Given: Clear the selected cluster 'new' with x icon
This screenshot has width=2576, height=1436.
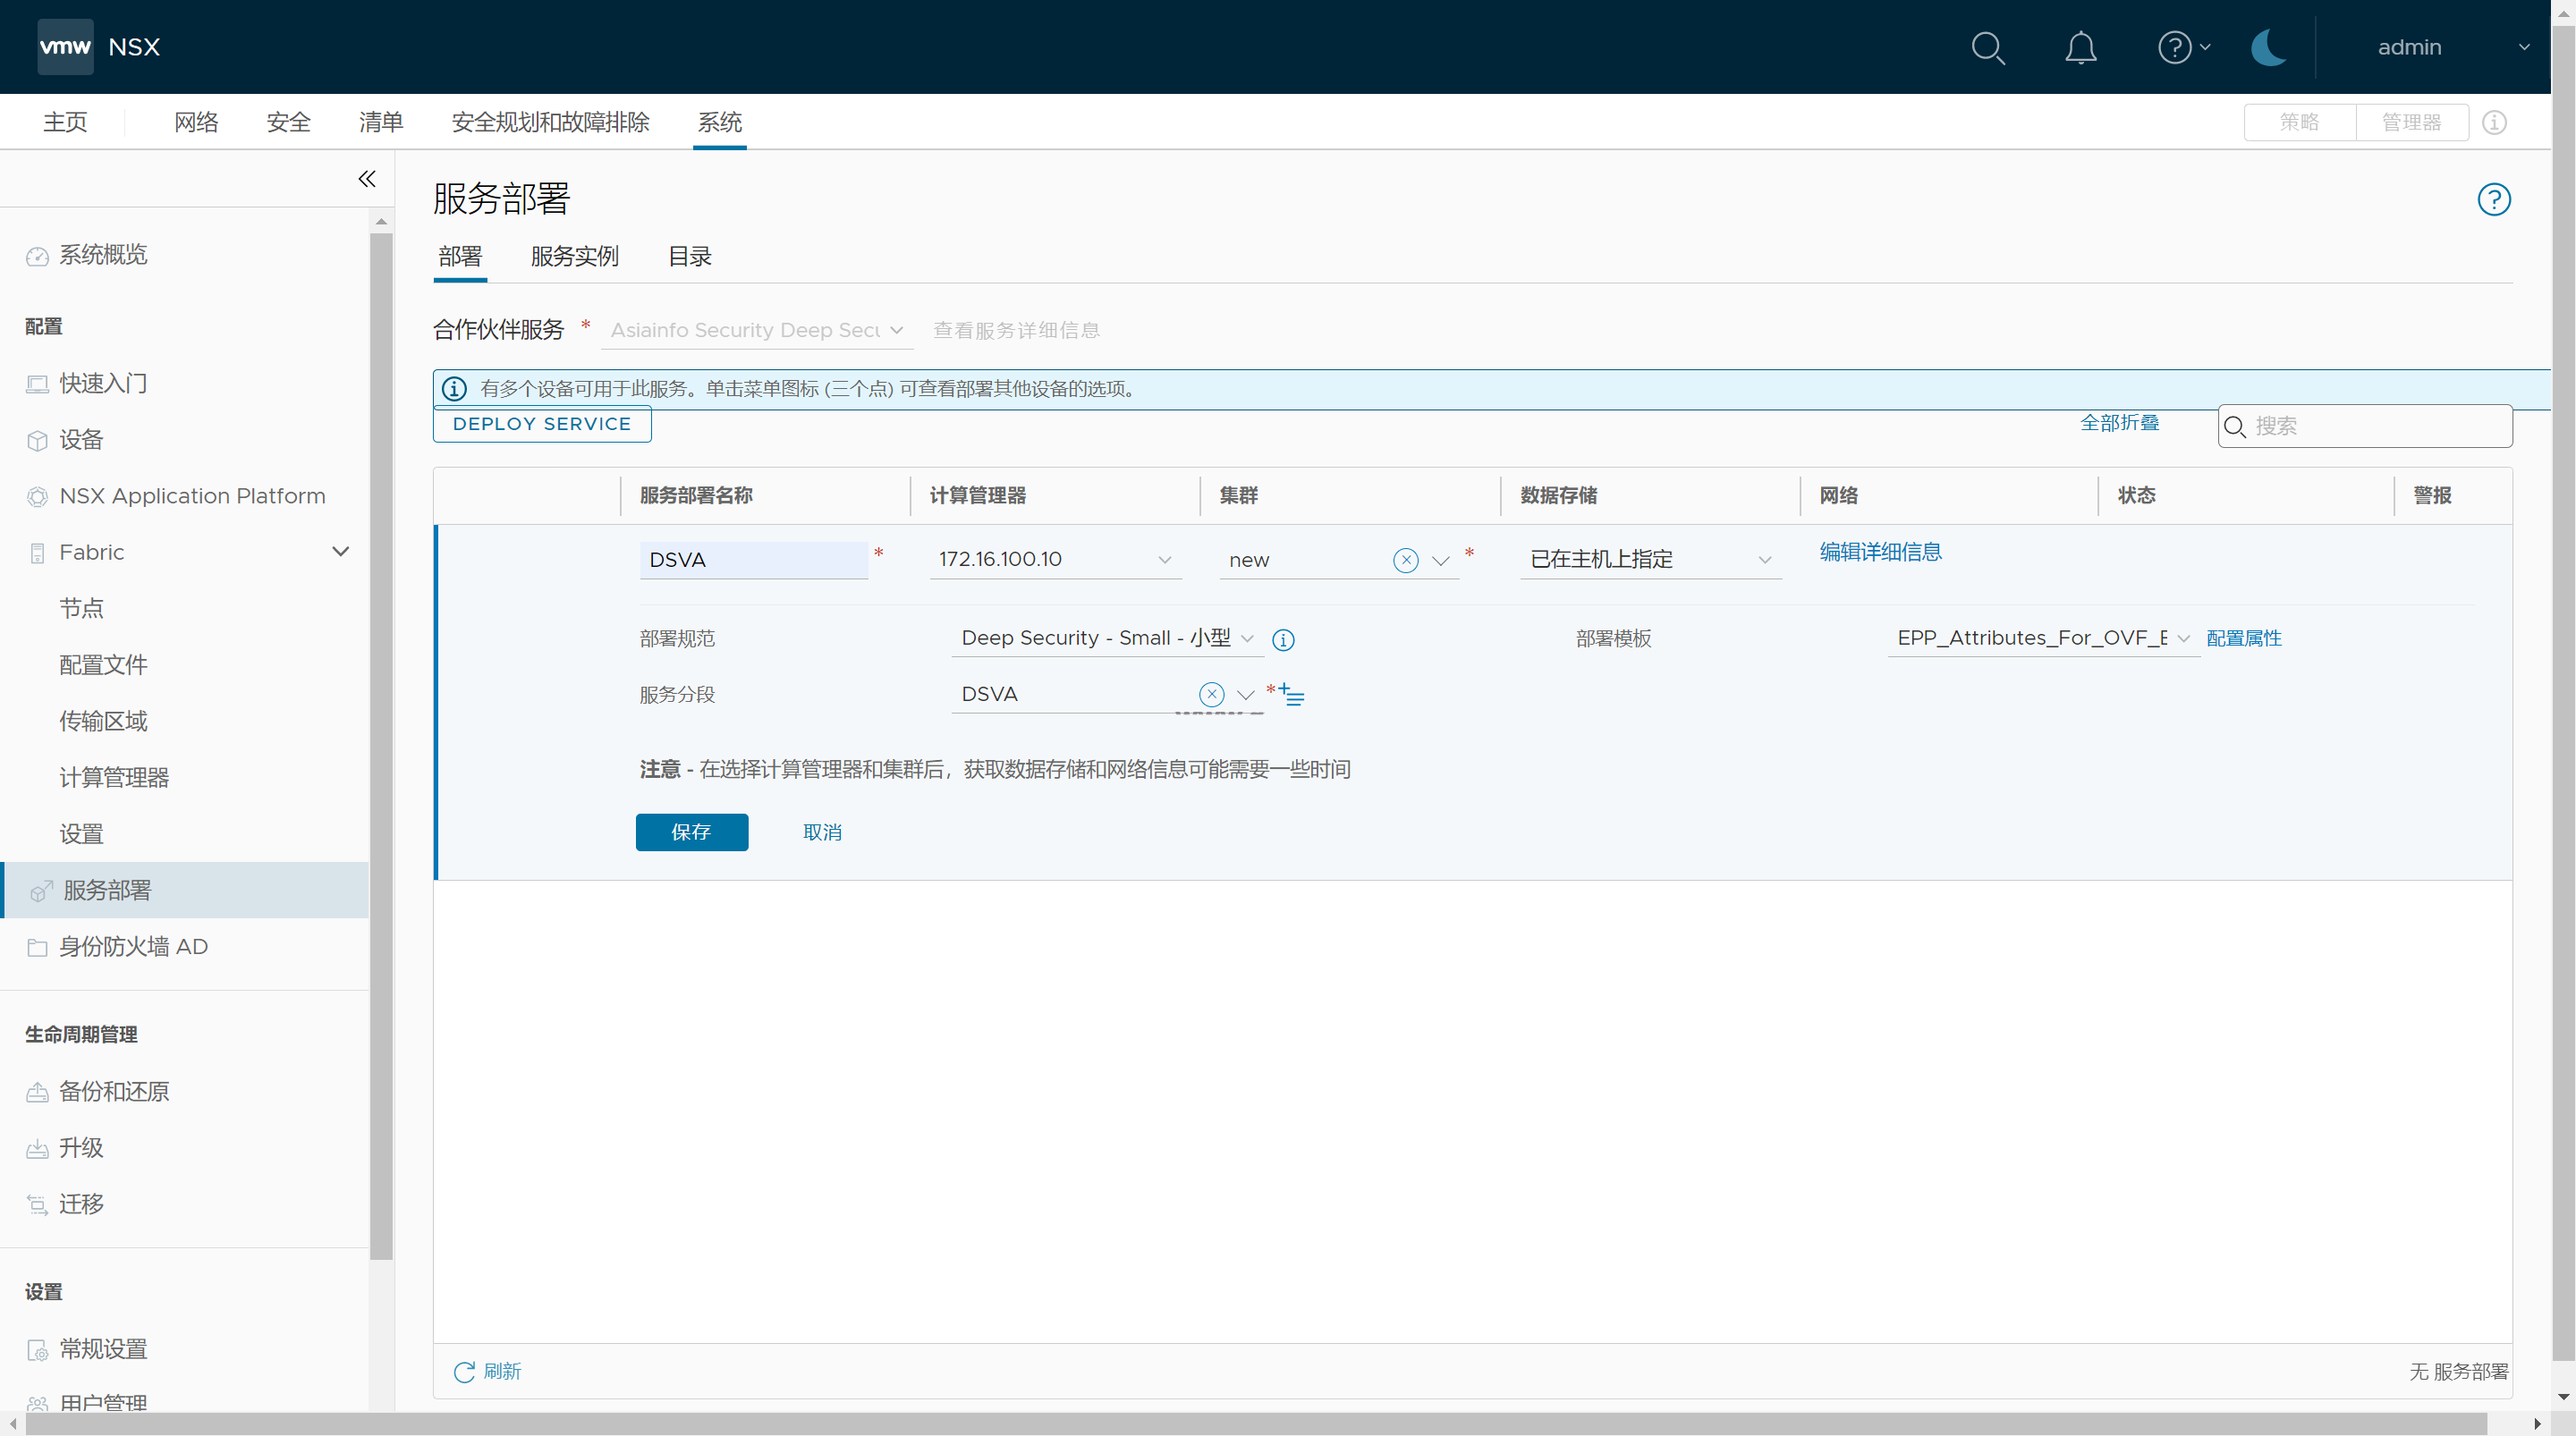Looking at the screenshot, I should (x=1405, y=560).
